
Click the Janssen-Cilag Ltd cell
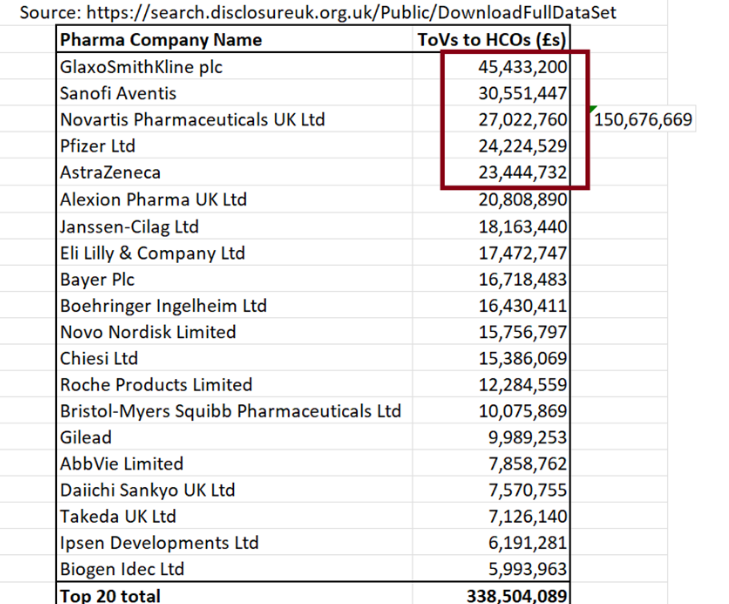(x=129, y=226)
